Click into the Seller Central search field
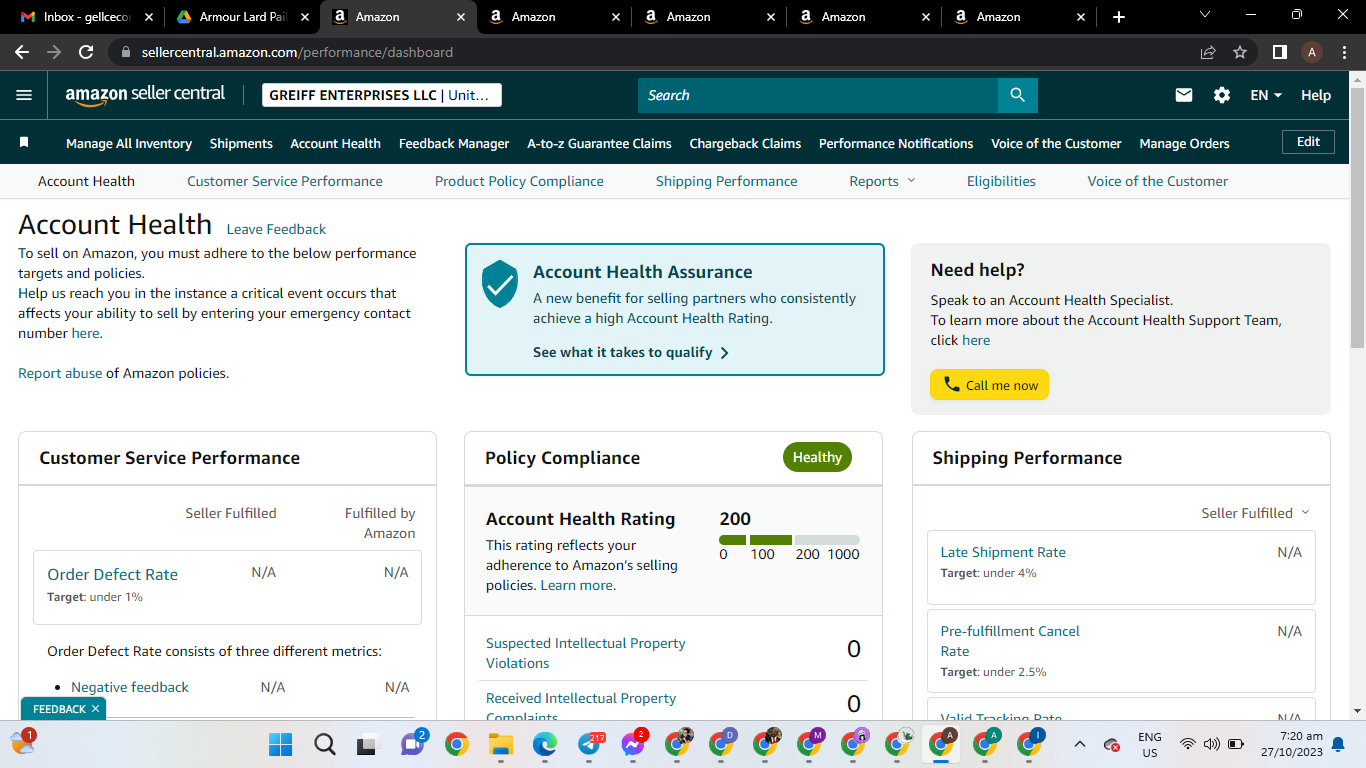Screen dimensions: 1366x768 click(818, 95)
